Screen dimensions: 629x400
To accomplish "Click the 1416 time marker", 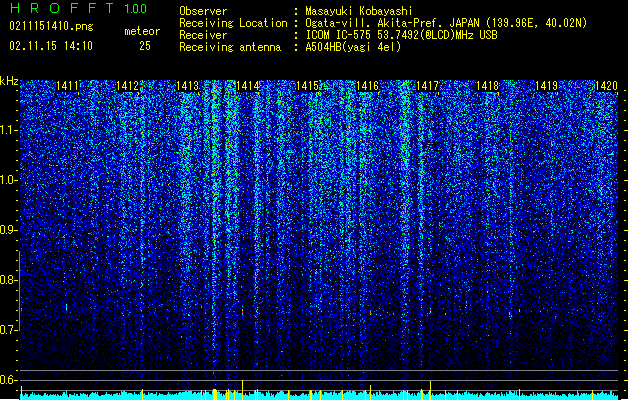I will pyautogui.click(x=367, y=86).
